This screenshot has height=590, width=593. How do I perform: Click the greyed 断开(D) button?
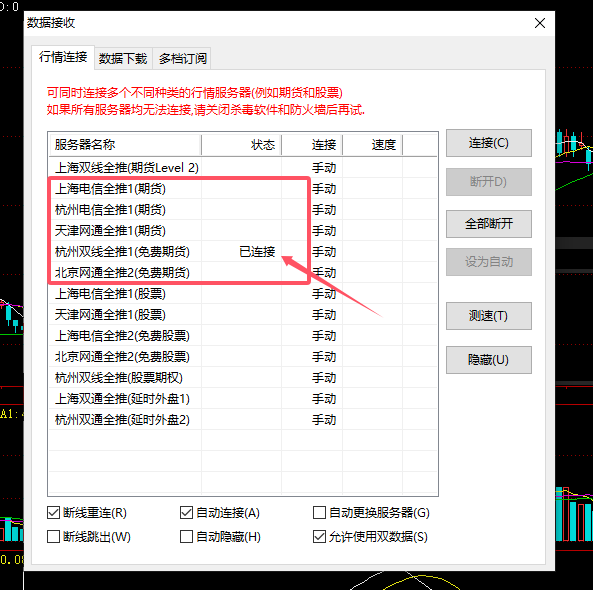489,182
